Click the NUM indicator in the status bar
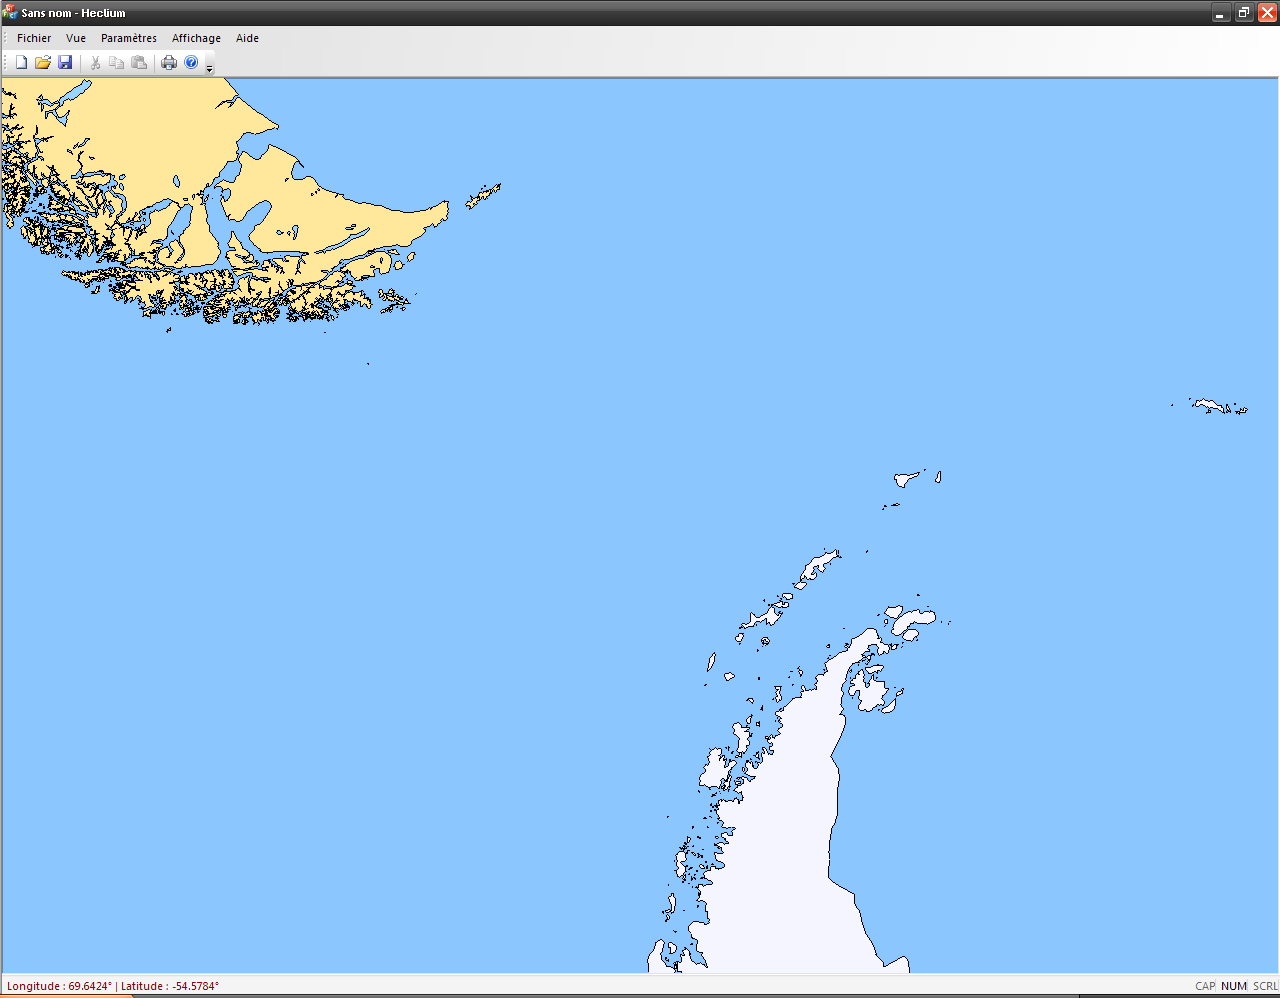 point(1234,986)
